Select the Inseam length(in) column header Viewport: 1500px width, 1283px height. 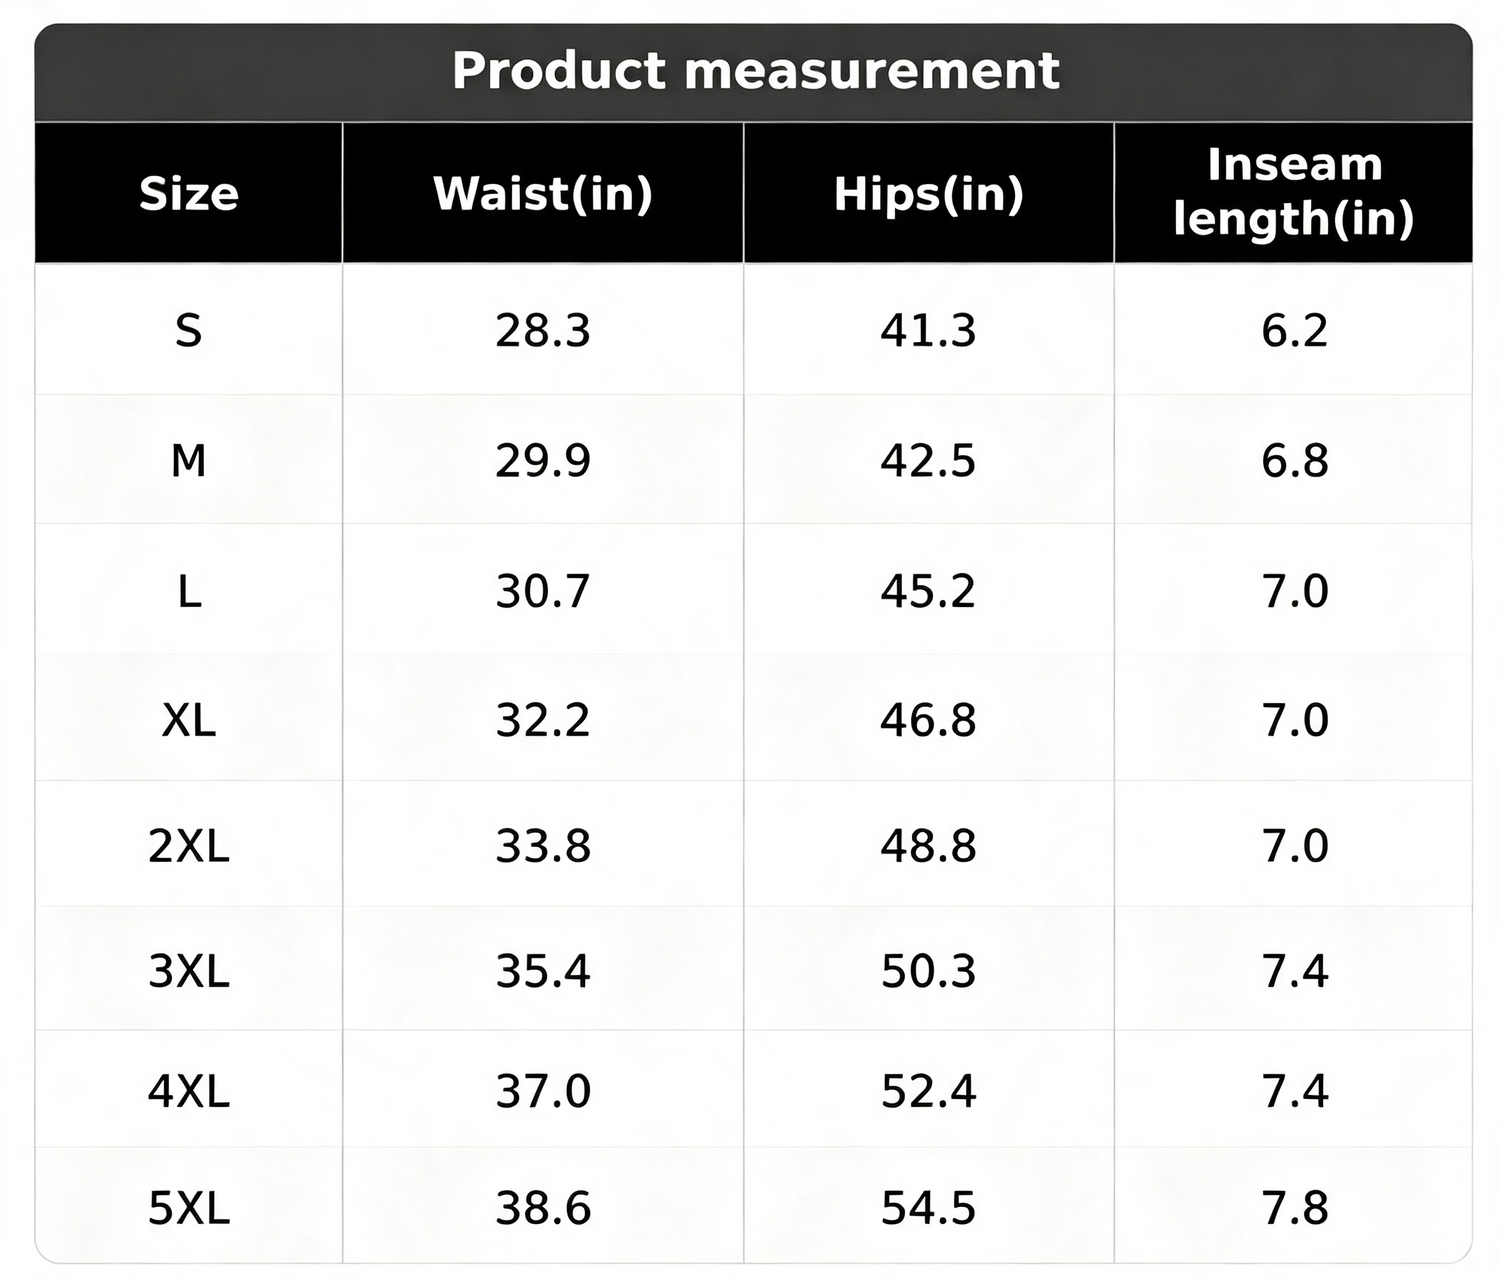click(x=1294, y=192)
